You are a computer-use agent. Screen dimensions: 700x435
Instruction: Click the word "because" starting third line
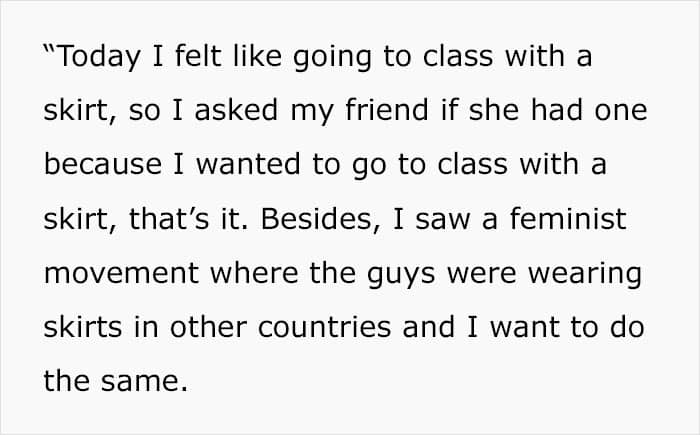103,164
